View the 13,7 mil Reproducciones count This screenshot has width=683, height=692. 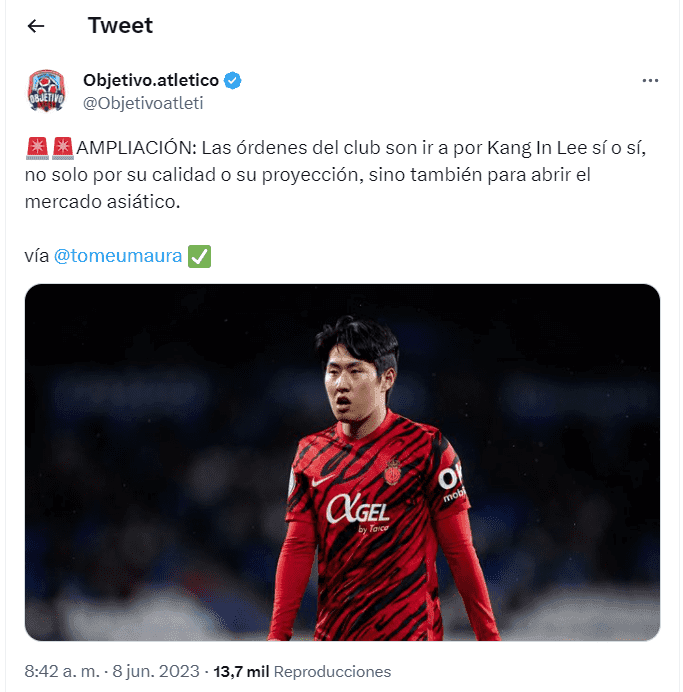point(302,672)
